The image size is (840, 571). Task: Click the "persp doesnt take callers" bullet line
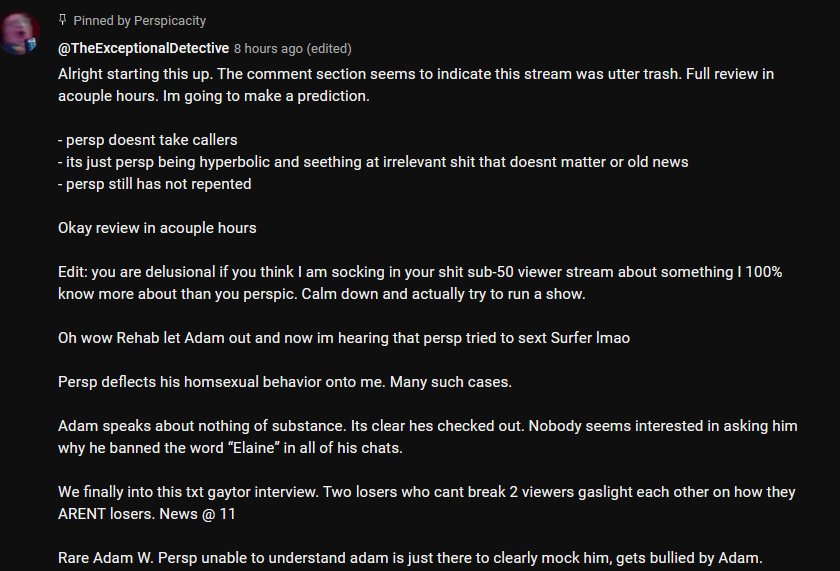tap(148, 140)
